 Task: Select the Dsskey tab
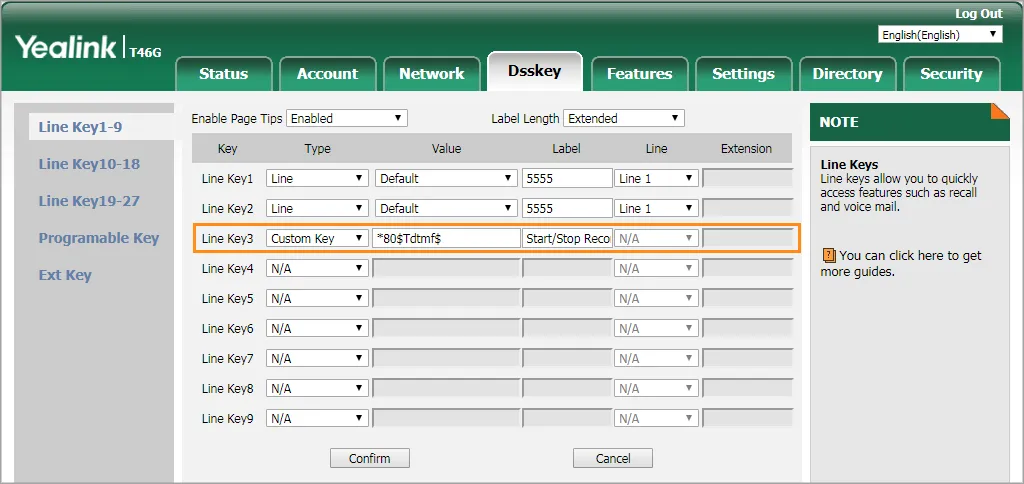(535, 71)
